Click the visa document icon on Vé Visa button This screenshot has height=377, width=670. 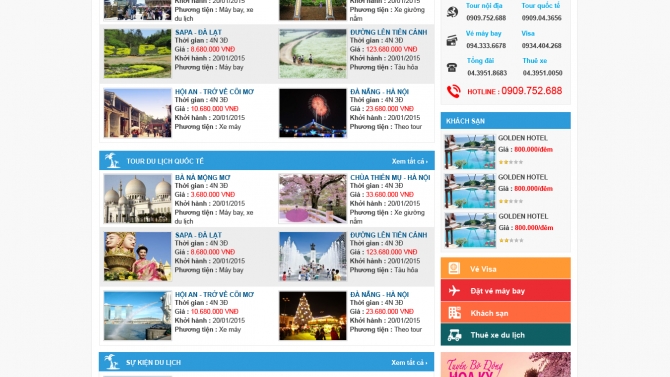pyautogui.click(x=454, y=268)
